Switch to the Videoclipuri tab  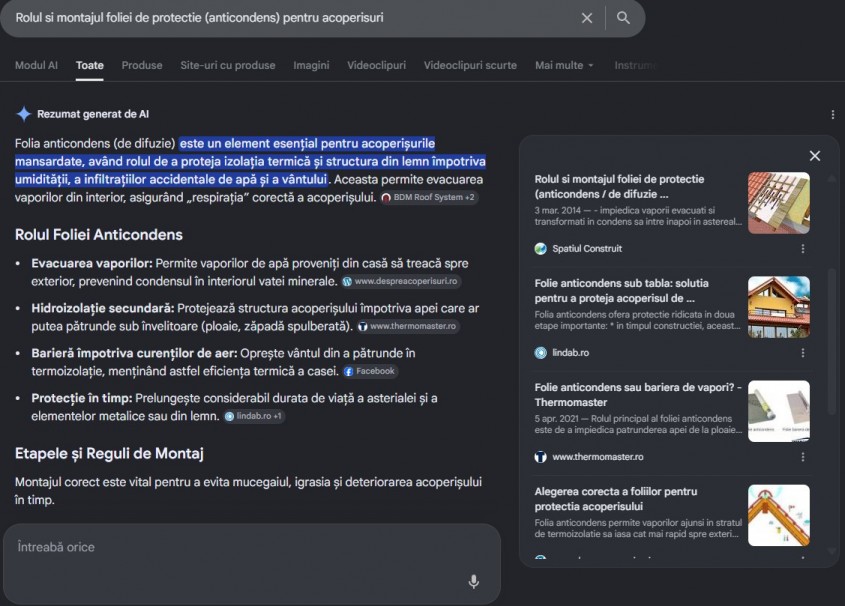(x=376, y=65)
